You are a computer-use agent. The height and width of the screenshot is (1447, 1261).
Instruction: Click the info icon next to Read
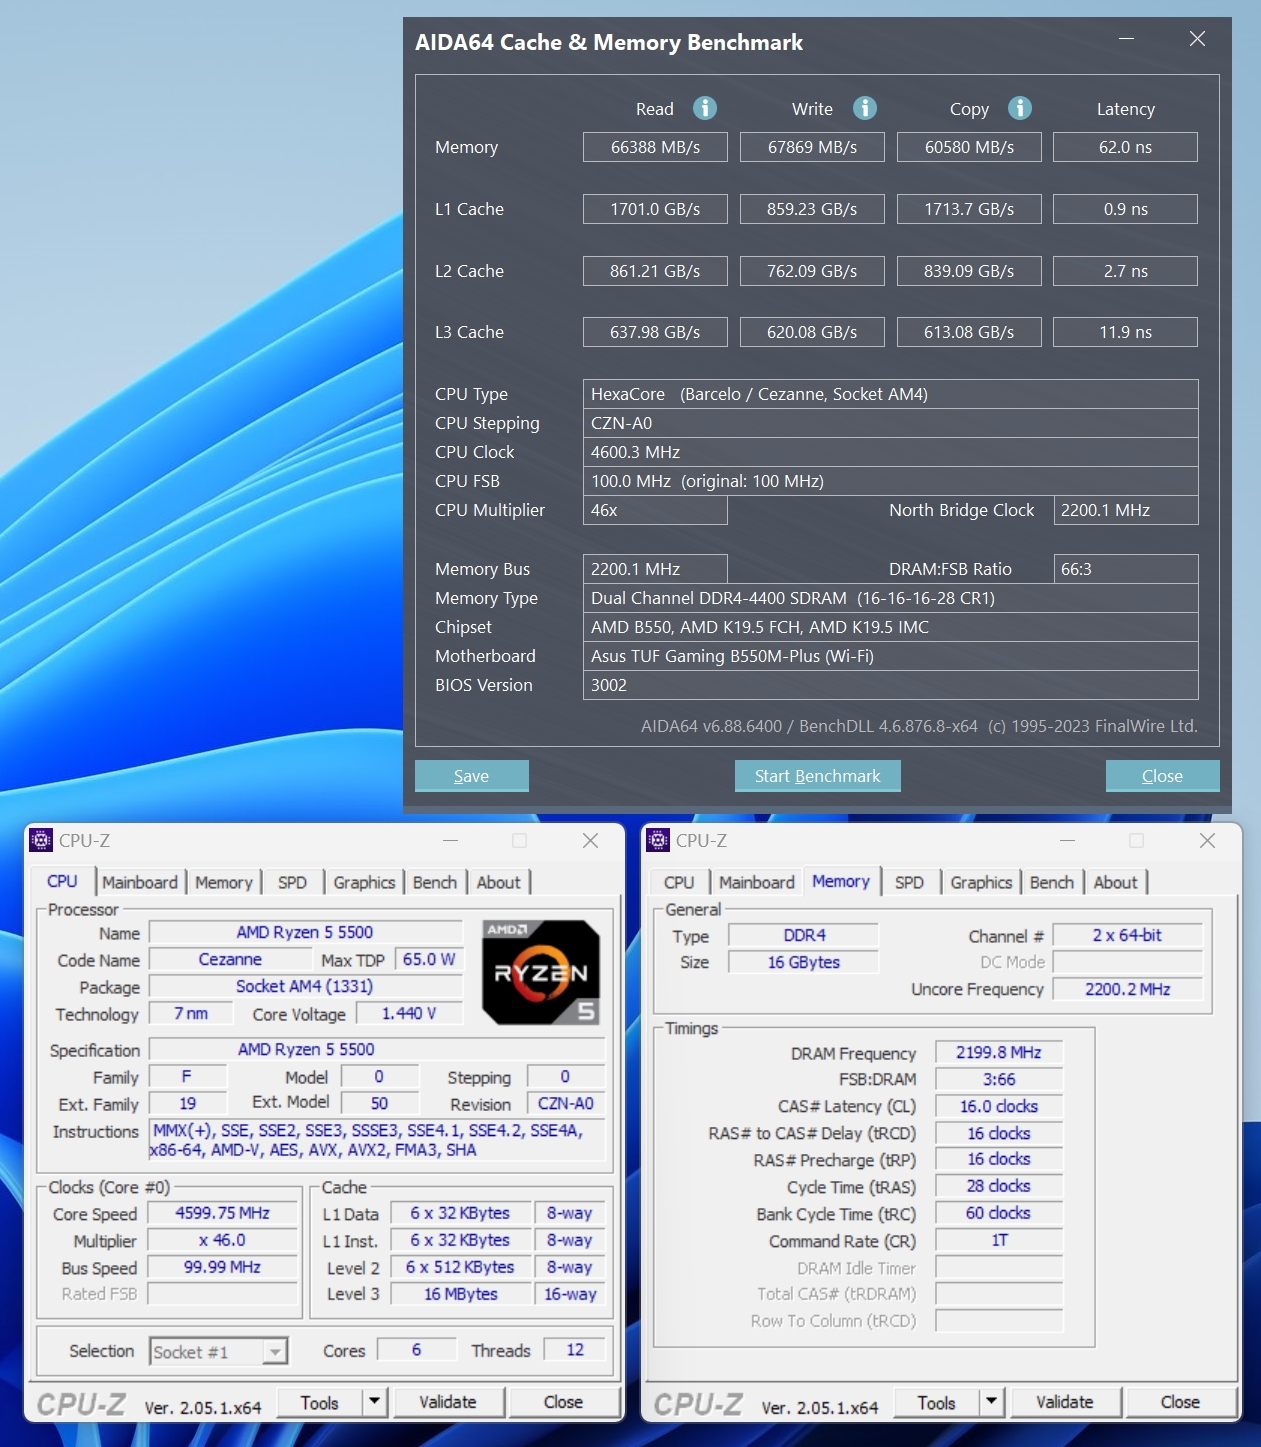[705, 108]
